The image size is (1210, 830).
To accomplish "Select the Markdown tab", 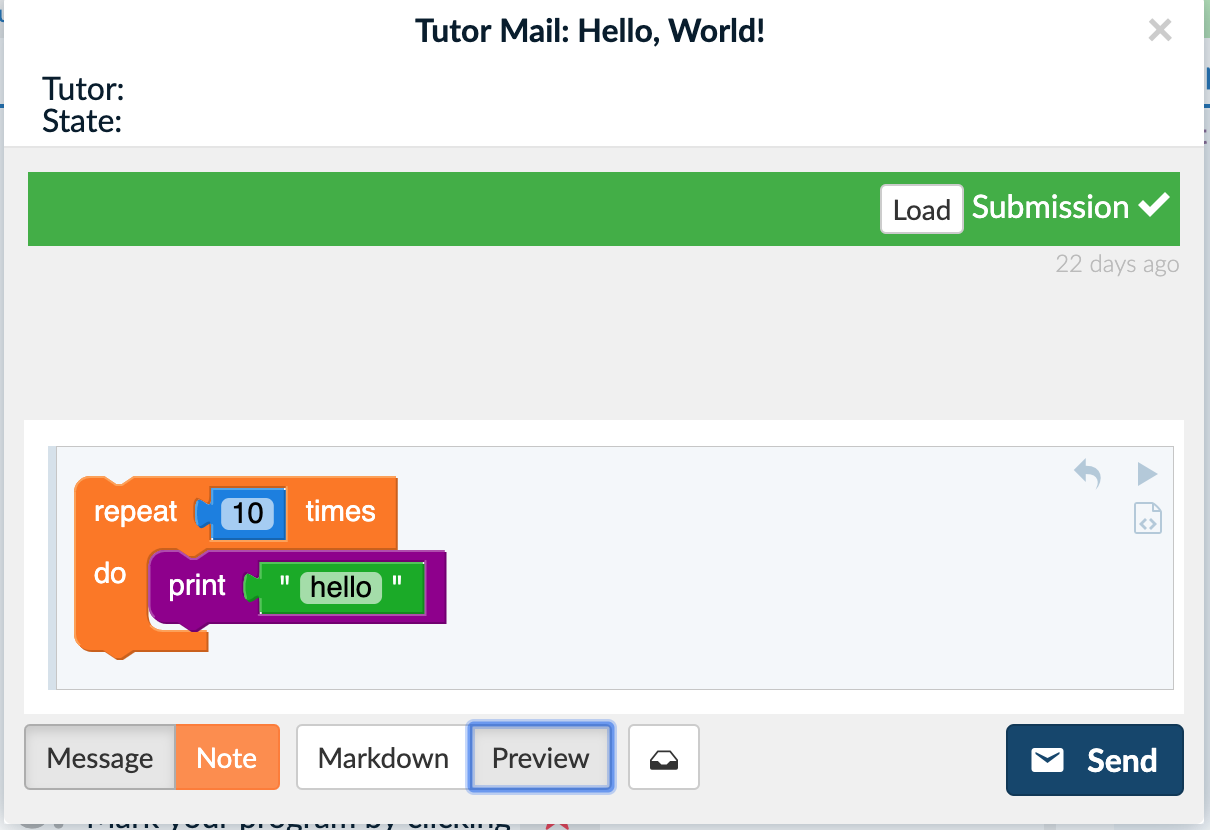I will [x=381, y=757].
